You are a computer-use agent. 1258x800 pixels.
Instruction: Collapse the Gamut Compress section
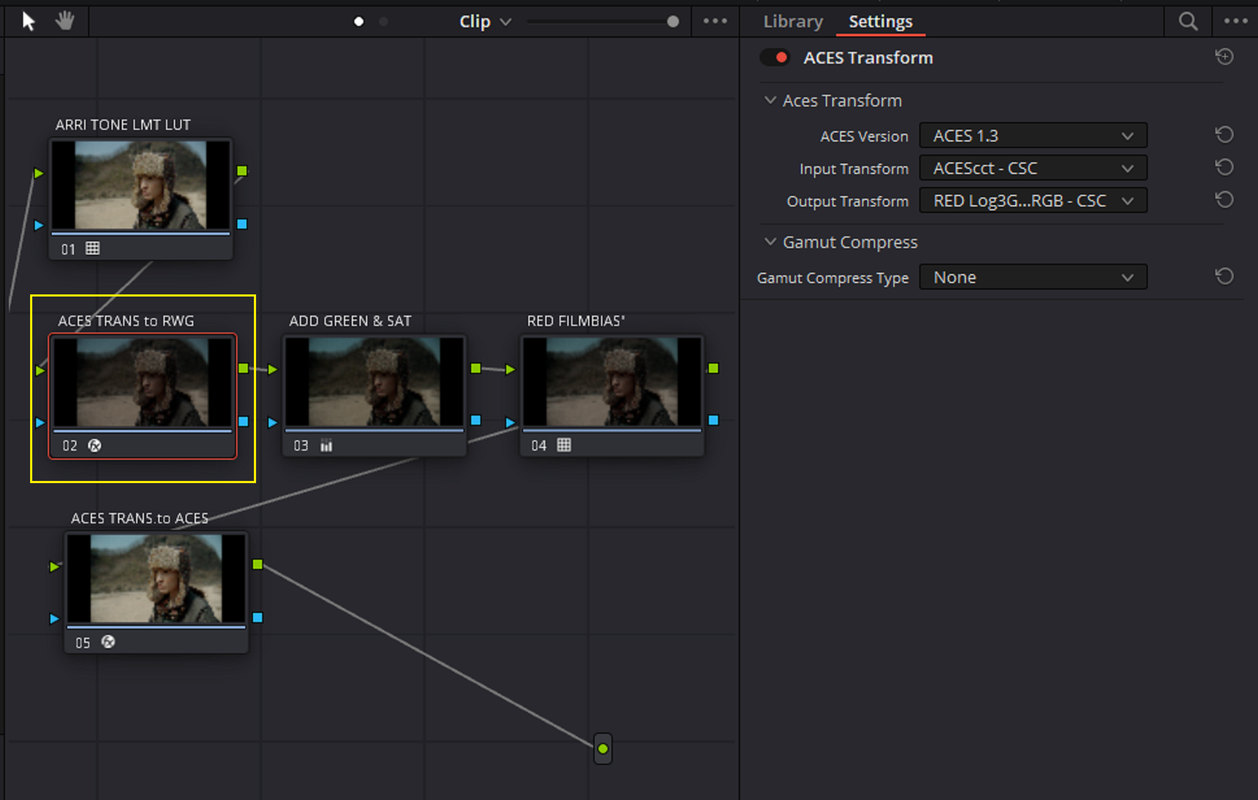[x=770, y=242]
